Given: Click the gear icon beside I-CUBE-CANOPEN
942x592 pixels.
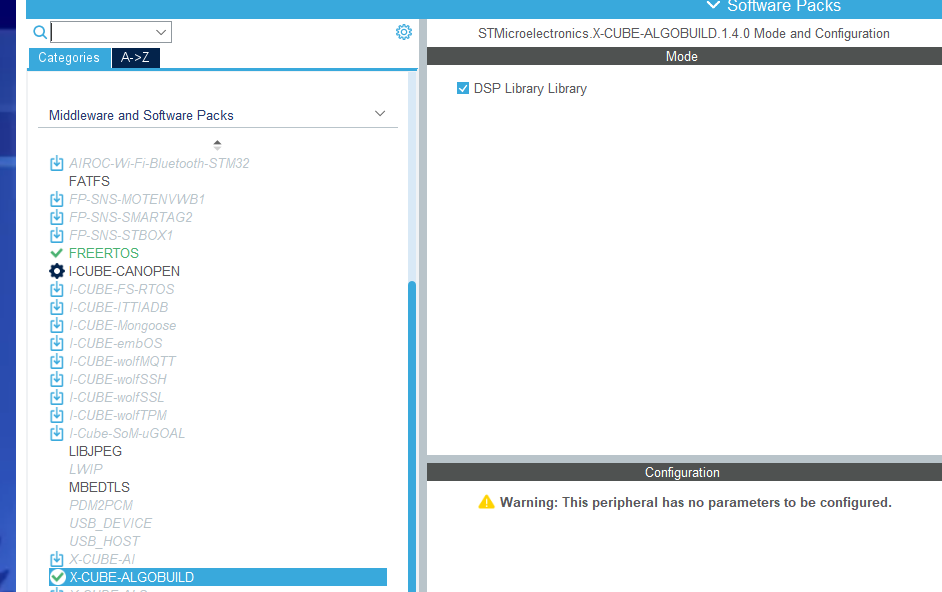Looking at the screenshot, I should [x=56, y=271].
